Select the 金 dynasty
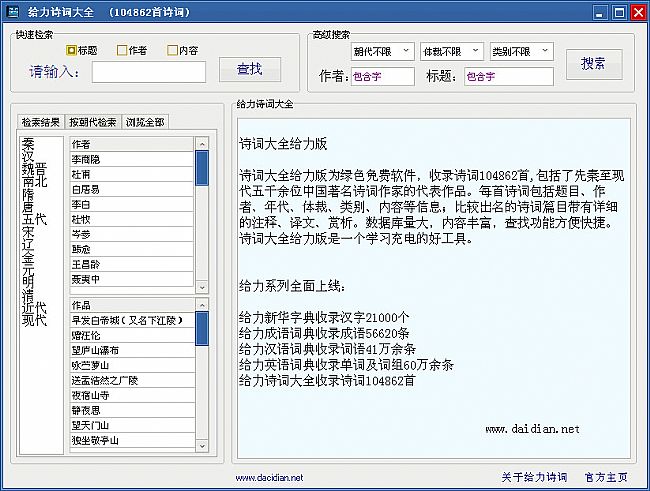 (x=28, y=257)
